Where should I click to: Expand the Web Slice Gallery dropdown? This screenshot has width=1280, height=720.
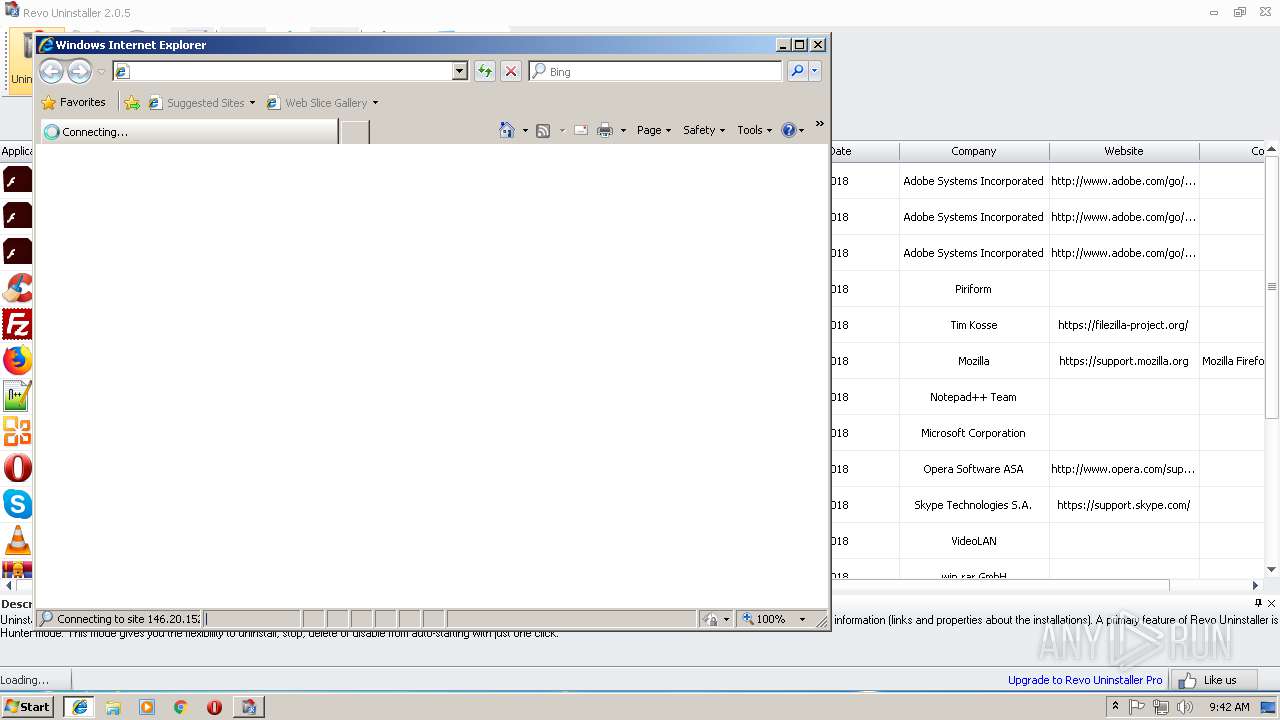pos(375,103)
